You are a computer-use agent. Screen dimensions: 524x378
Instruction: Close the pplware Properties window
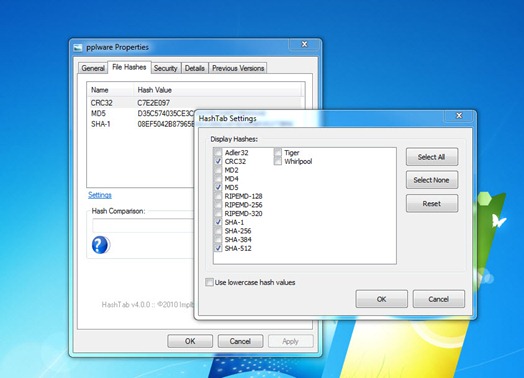pyautogui.click(x=304, y=44)
